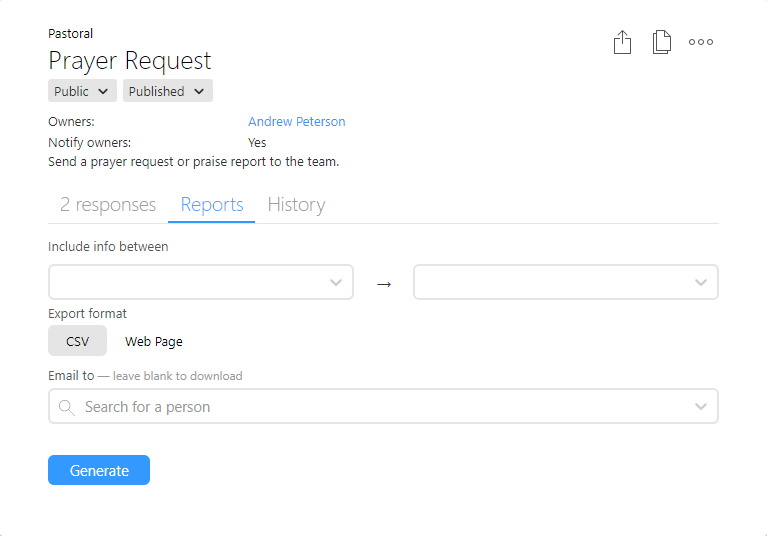Expand the Email to person dropdown arrow
Viewport: 767px width, 536px height.
point(700,406)
